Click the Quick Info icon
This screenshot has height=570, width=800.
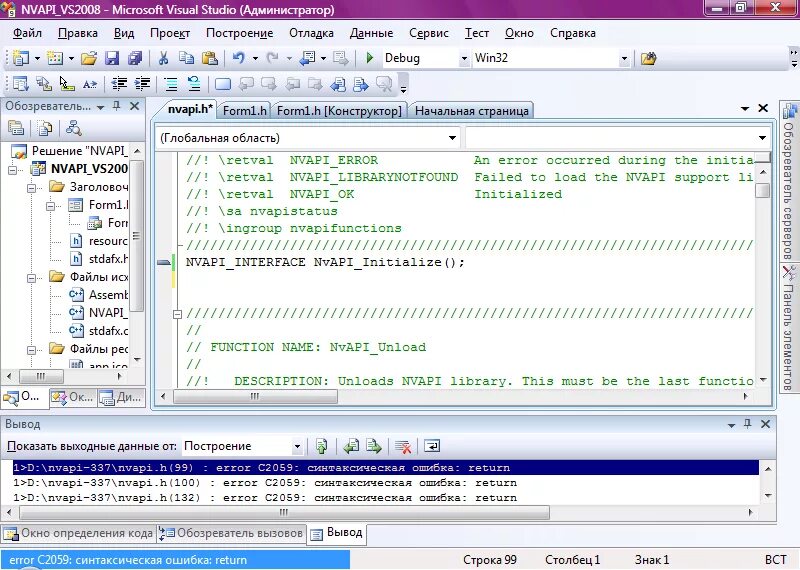(x=67, y=84)
